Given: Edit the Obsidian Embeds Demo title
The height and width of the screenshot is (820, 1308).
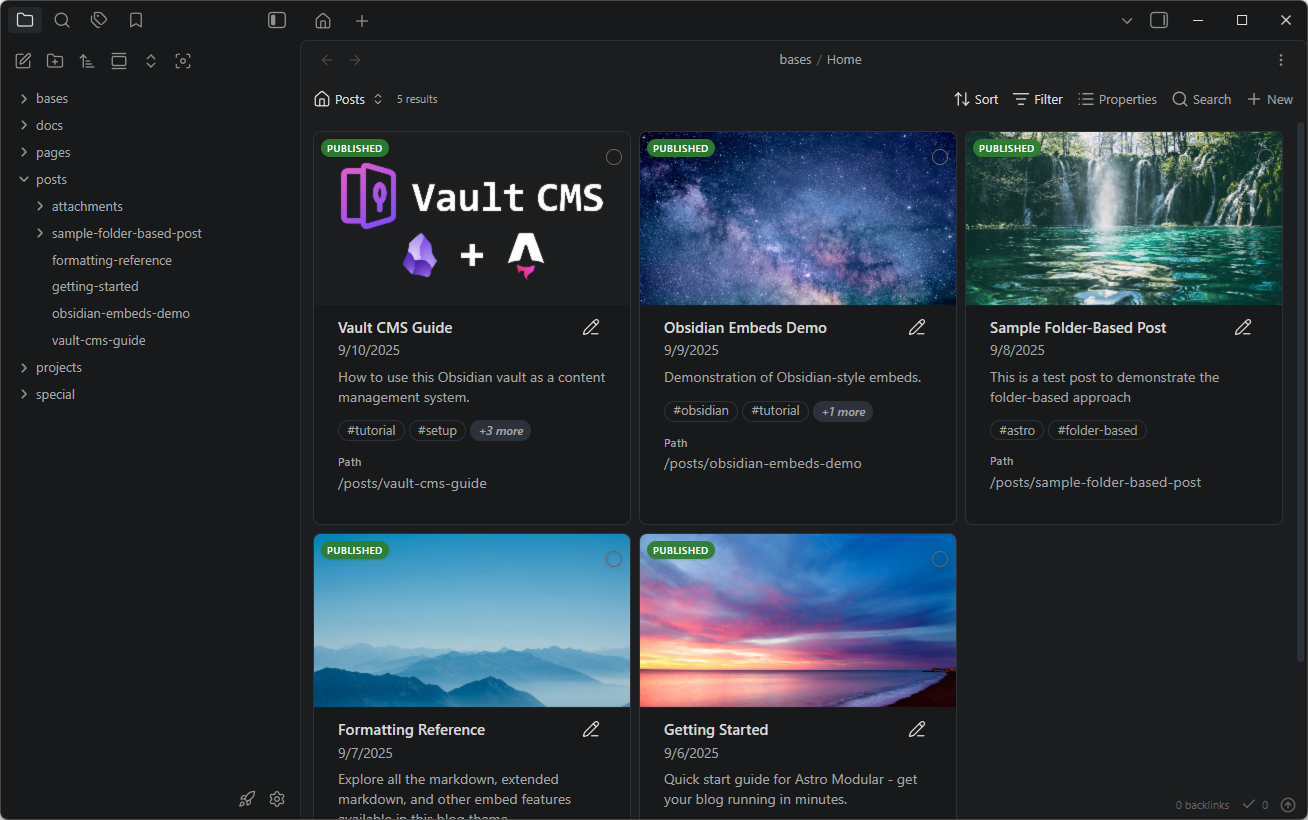Looking at the screenshot, I should [x=917, y=327].
